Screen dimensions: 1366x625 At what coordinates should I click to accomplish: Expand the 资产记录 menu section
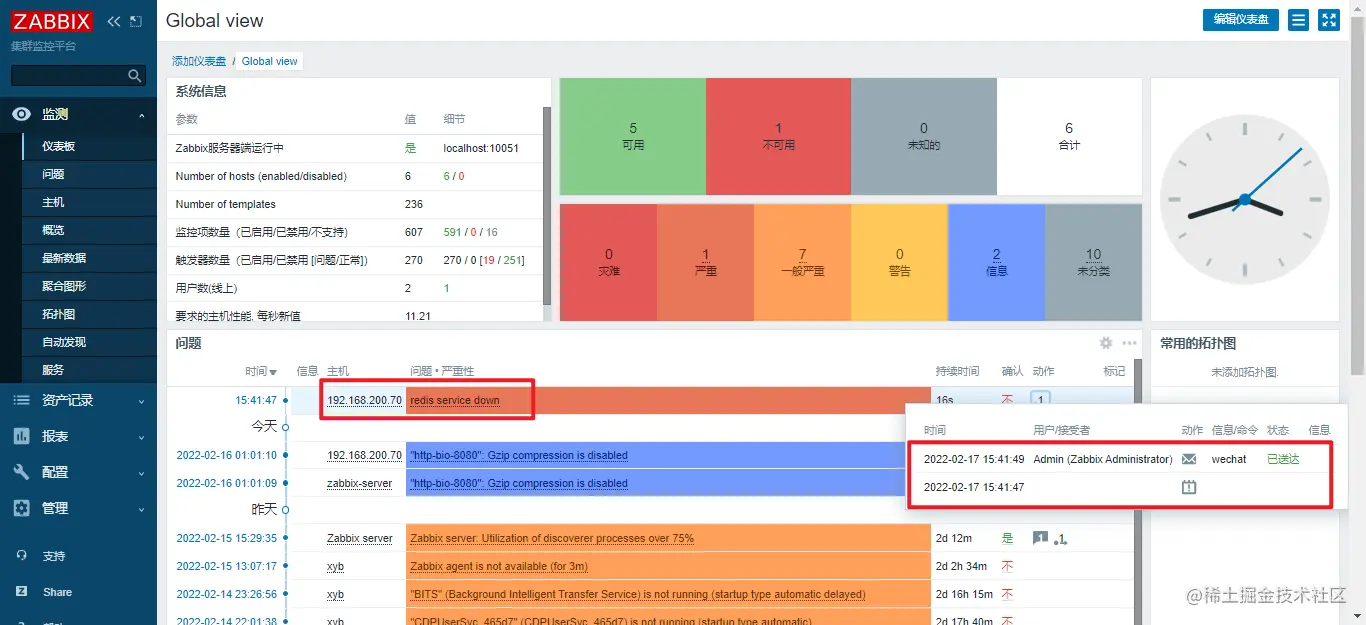point(78,400)
